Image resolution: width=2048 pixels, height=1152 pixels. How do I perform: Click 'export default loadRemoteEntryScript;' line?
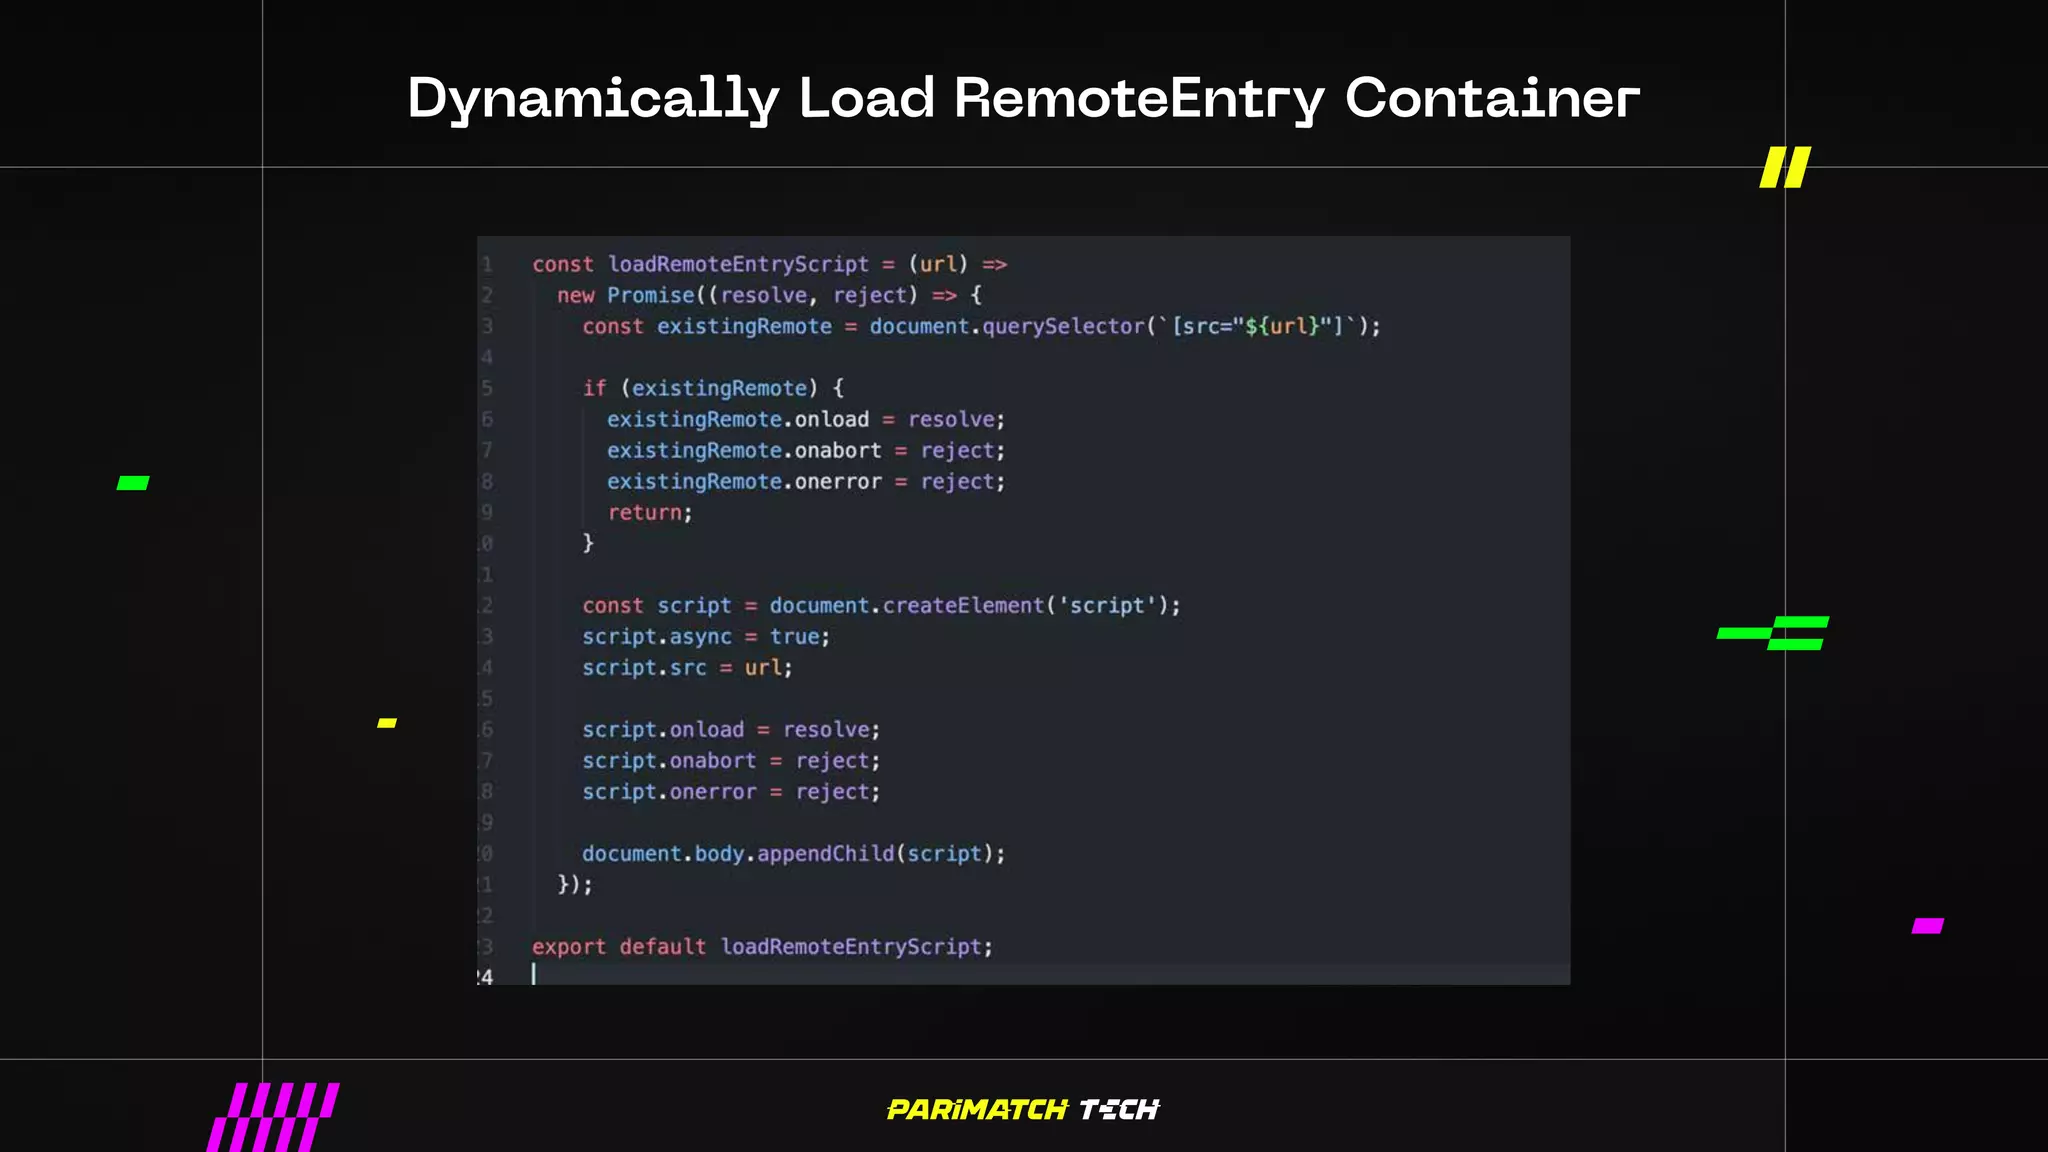pyautogui.click(x=762, y=946)
